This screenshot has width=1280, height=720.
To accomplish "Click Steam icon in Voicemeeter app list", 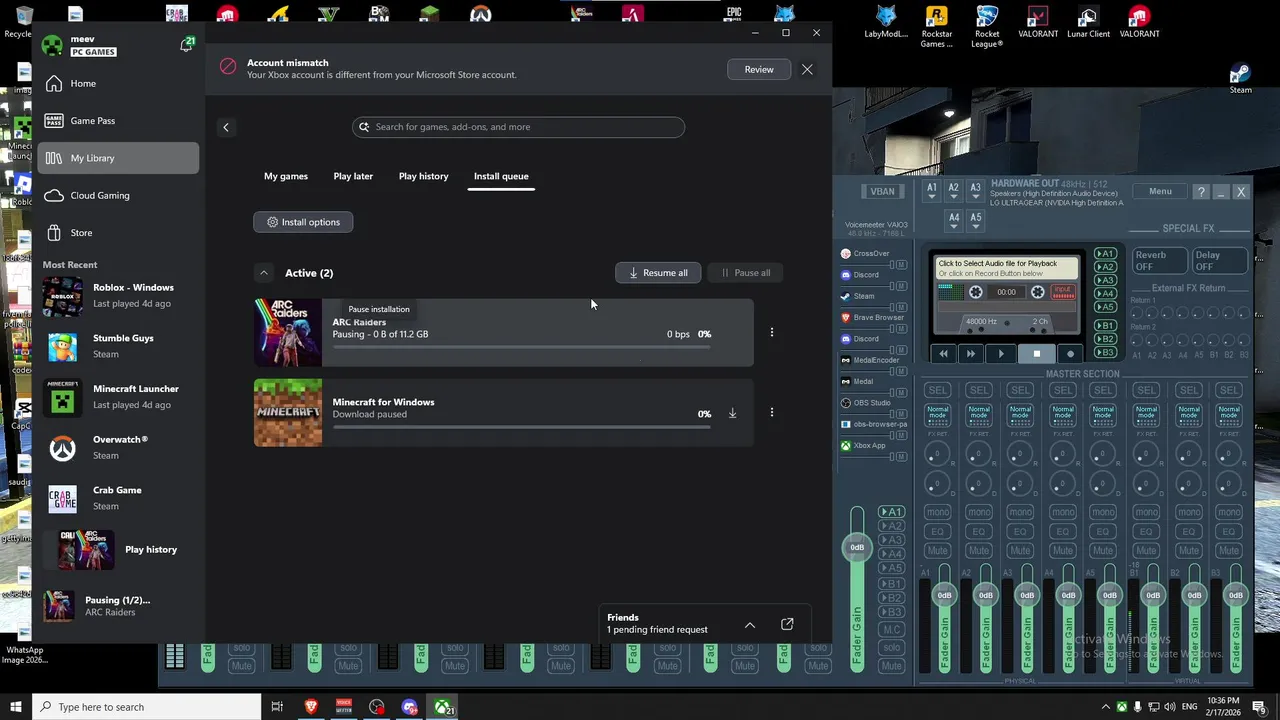I will point(846,296).
